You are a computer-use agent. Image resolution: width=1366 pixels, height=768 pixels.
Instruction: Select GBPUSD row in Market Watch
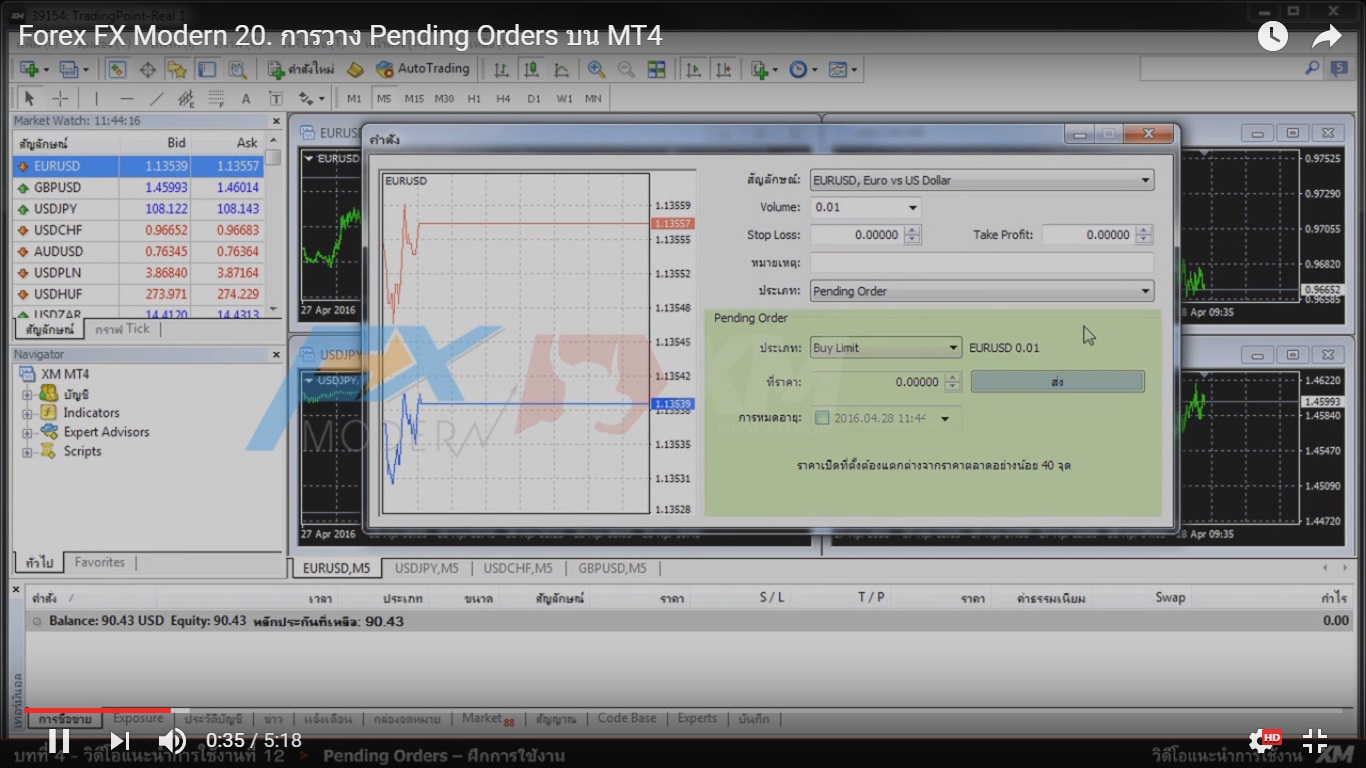tap(140, 187)
